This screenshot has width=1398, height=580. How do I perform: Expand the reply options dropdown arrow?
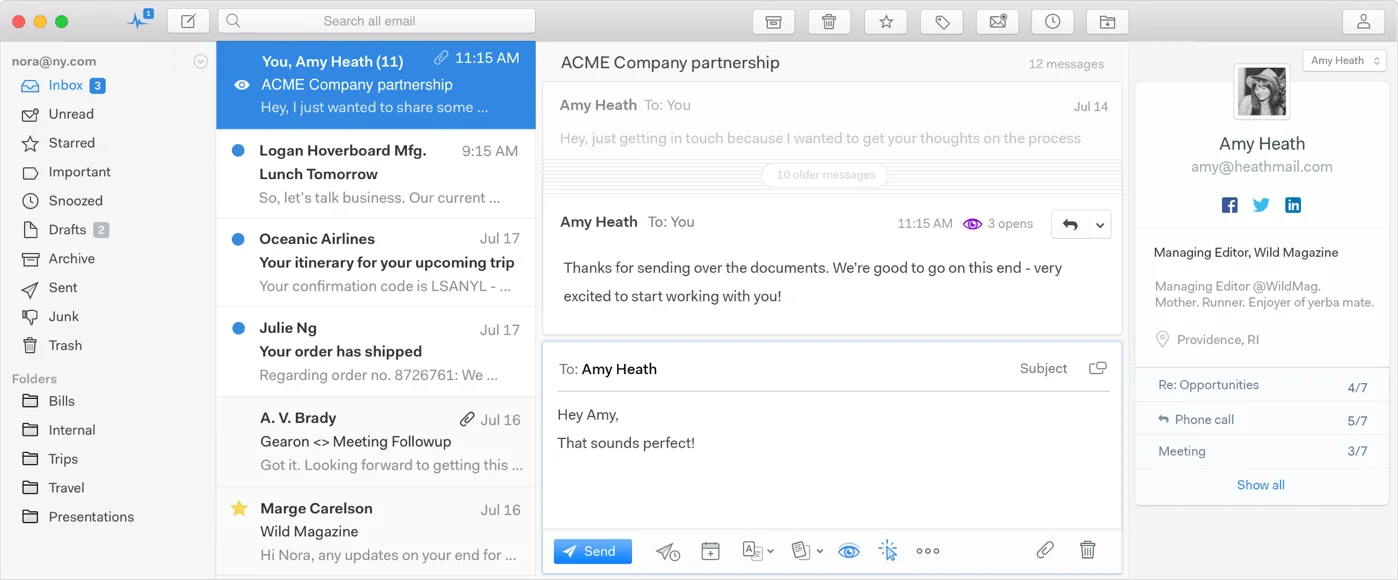[x=1100, y=225]
